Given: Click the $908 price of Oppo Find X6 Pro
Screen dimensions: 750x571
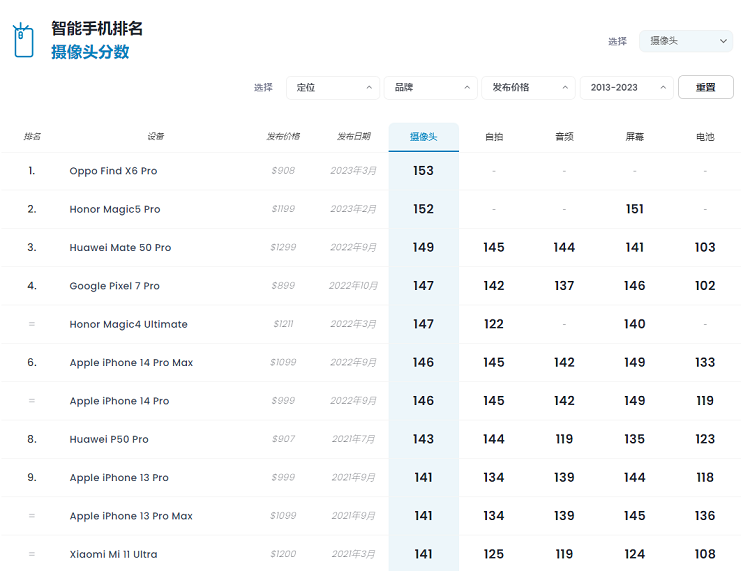Looking at the screenshot, I should tap(283, 171).
